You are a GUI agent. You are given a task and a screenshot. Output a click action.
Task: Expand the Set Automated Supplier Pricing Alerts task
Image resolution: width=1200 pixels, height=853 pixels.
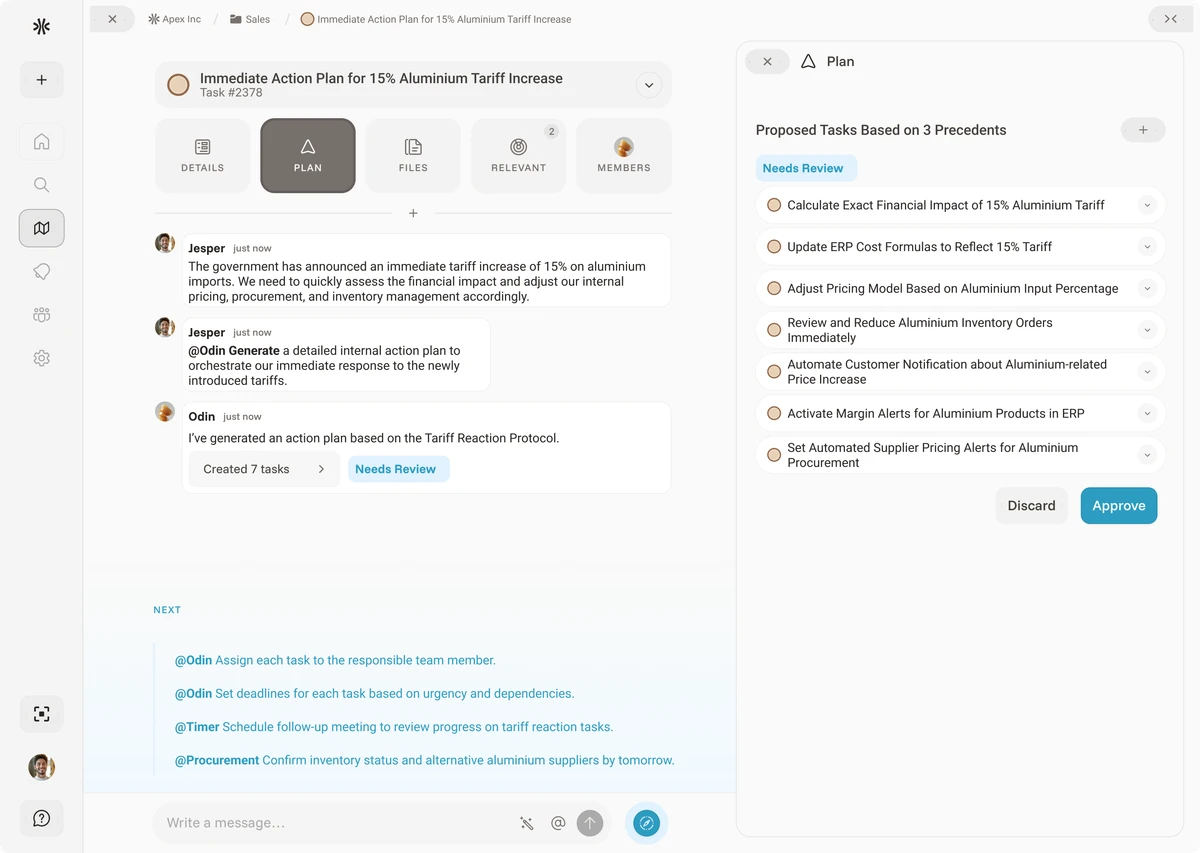click(x=1147, y=455)
